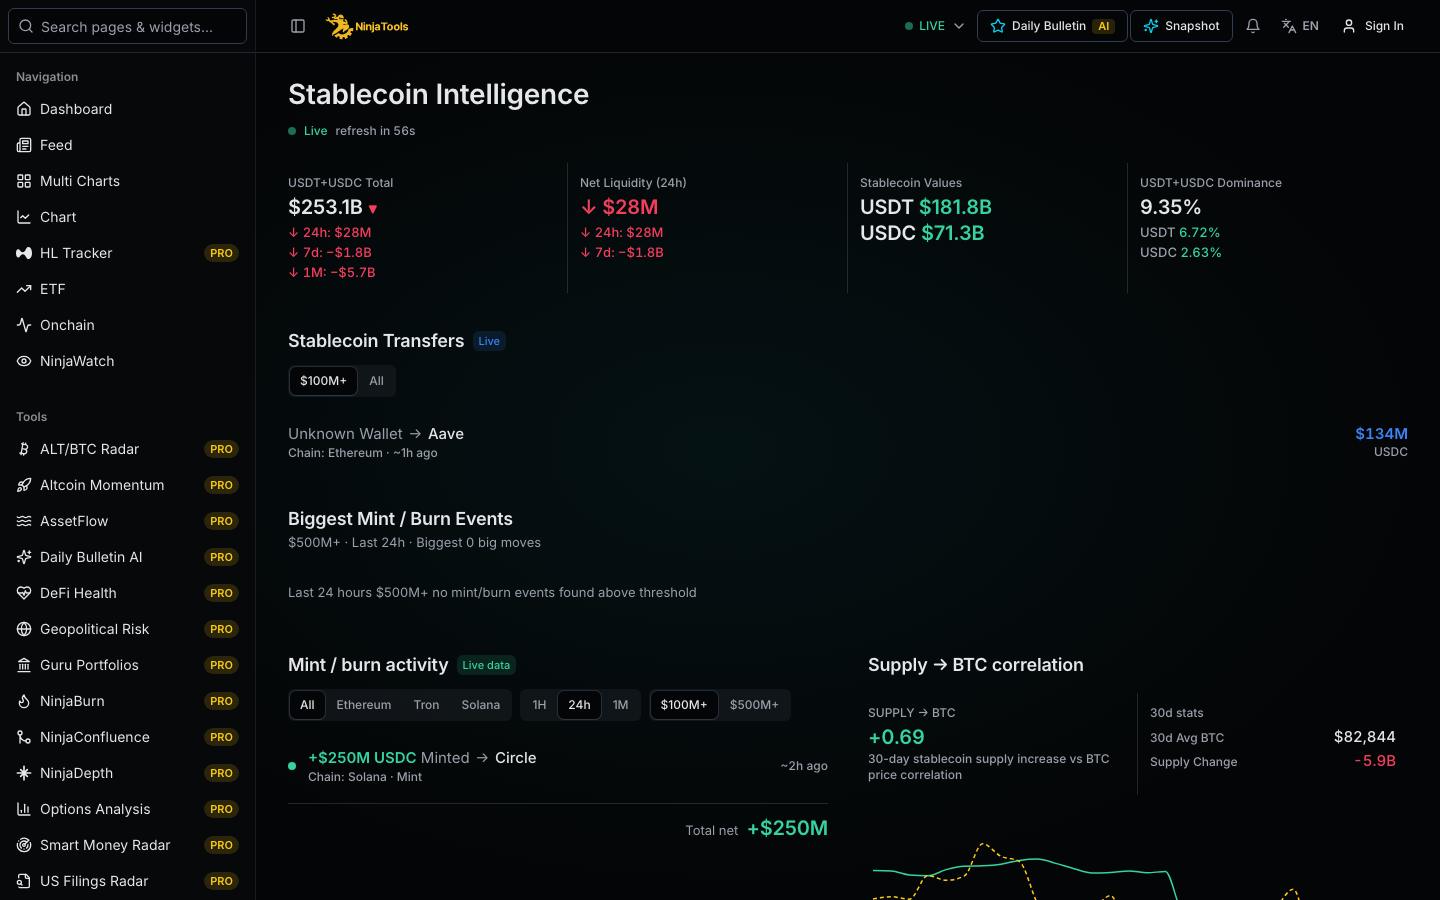Click the Chart line icon
Image resolution: width=1440 pixels, height=900 pixels.
(x=24, y=217)
